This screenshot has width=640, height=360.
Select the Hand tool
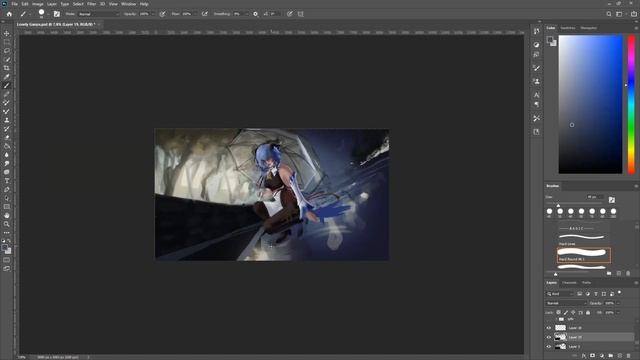[7, 216]
